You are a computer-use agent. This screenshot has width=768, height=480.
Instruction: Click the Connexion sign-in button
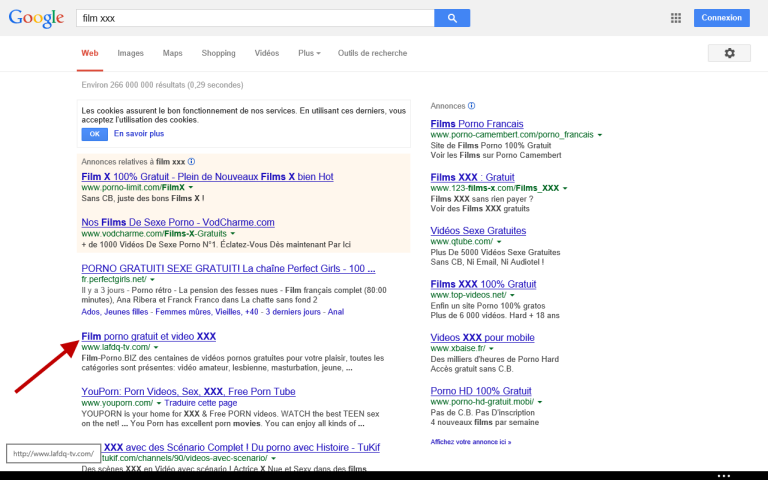tap(721, 18)
